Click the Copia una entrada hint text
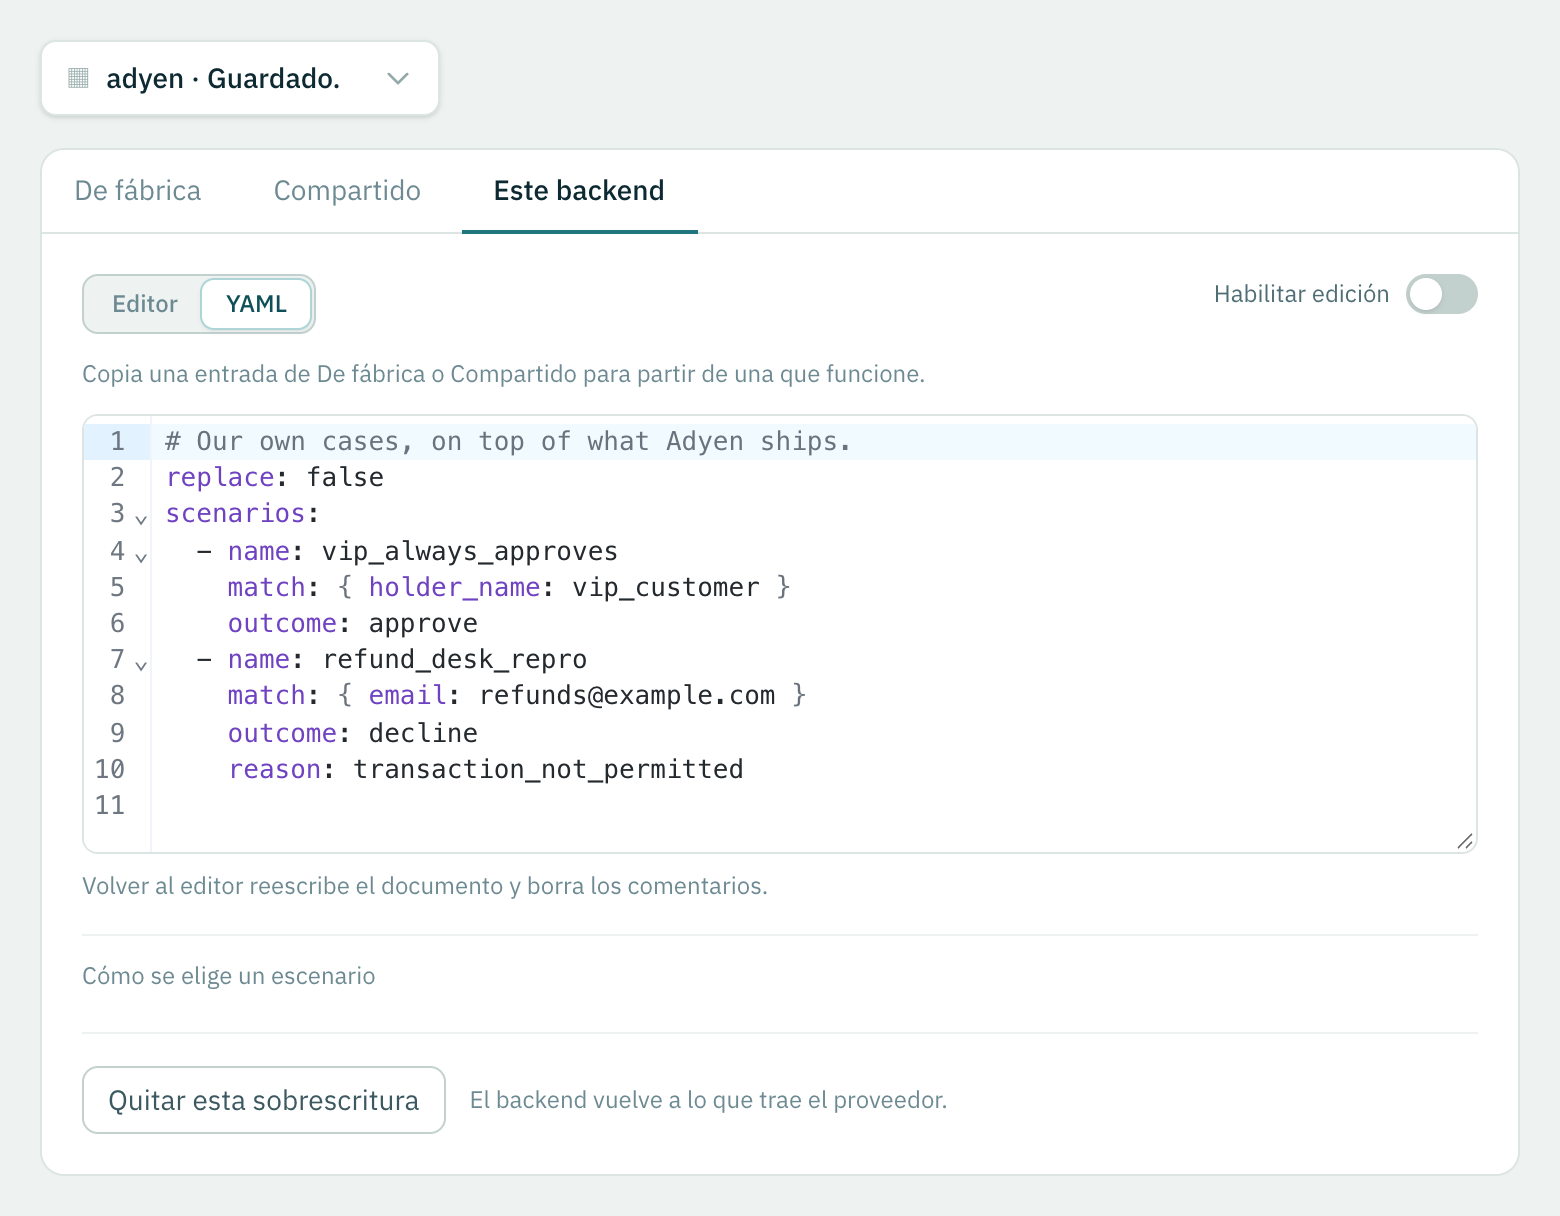 coord(504,374)
